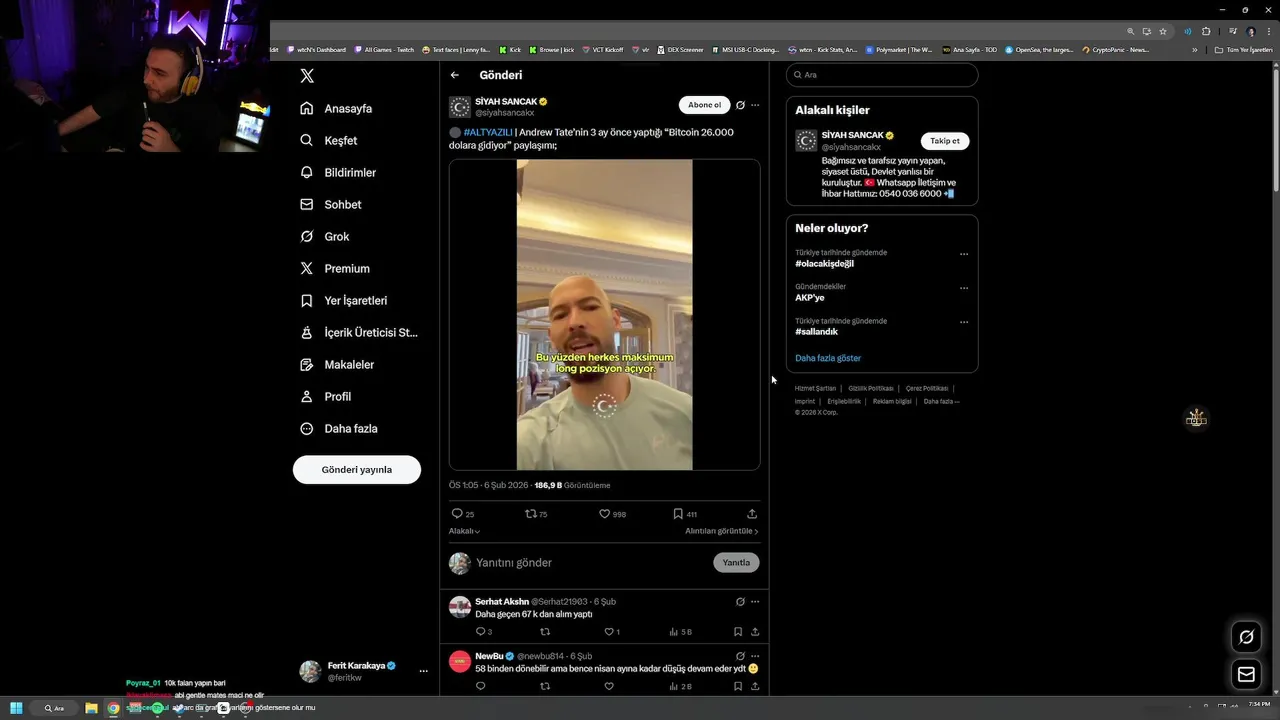
Task: Go to Anasayfa home page
Action: (x=336, y=108)
